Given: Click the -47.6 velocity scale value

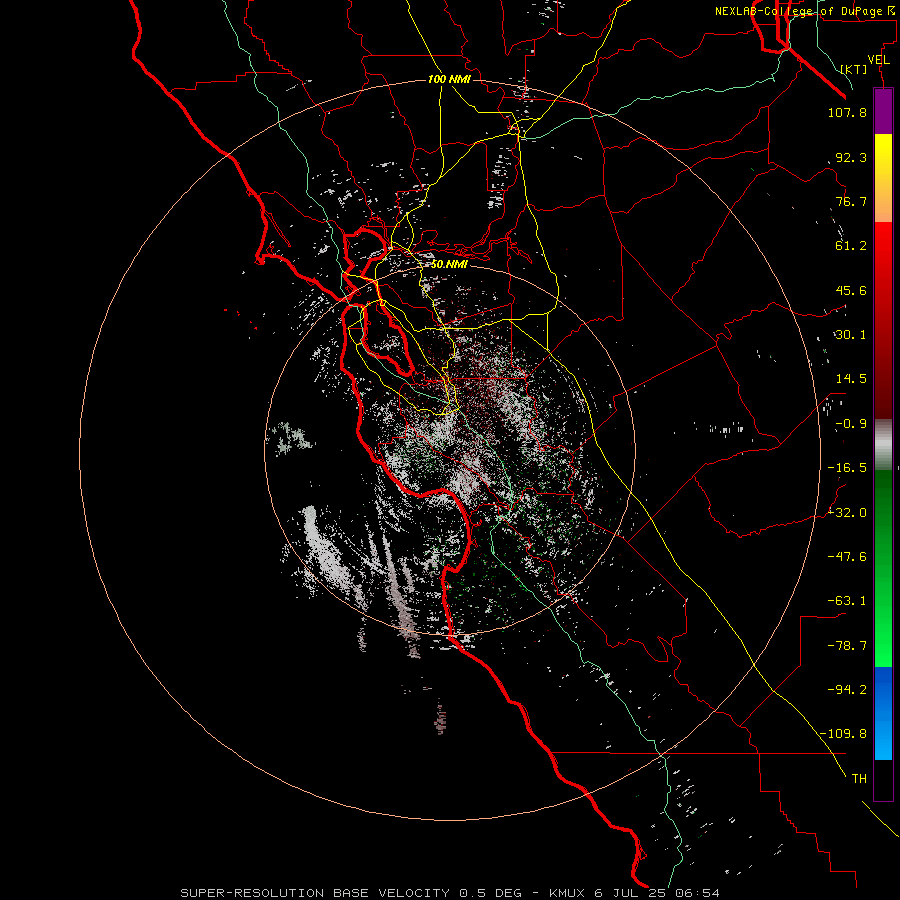Looking at the screenshot, I should click(847, 557).
